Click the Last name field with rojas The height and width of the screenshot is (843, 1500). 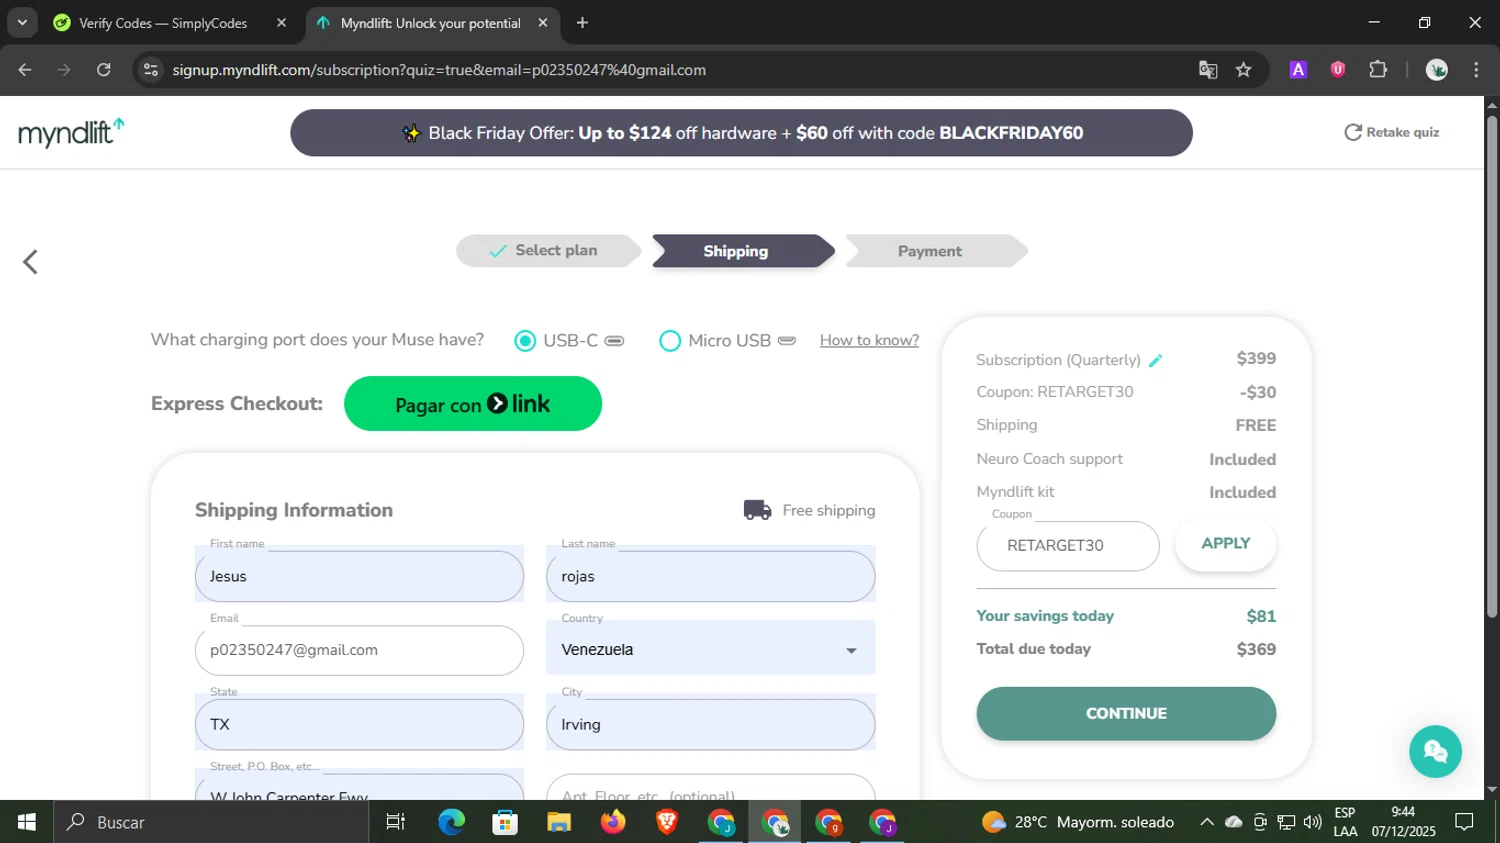click(710, 576)
